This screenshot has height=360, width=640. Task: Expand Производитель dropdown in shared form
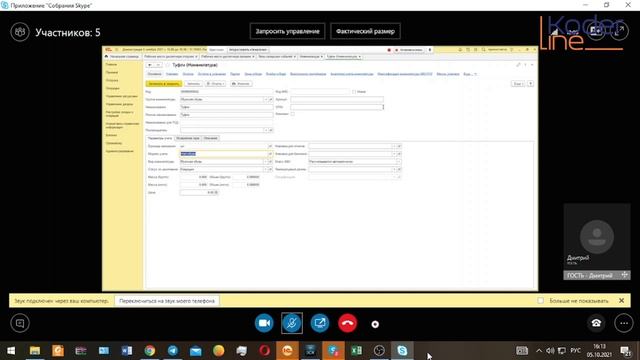click(x=266, y=130)
